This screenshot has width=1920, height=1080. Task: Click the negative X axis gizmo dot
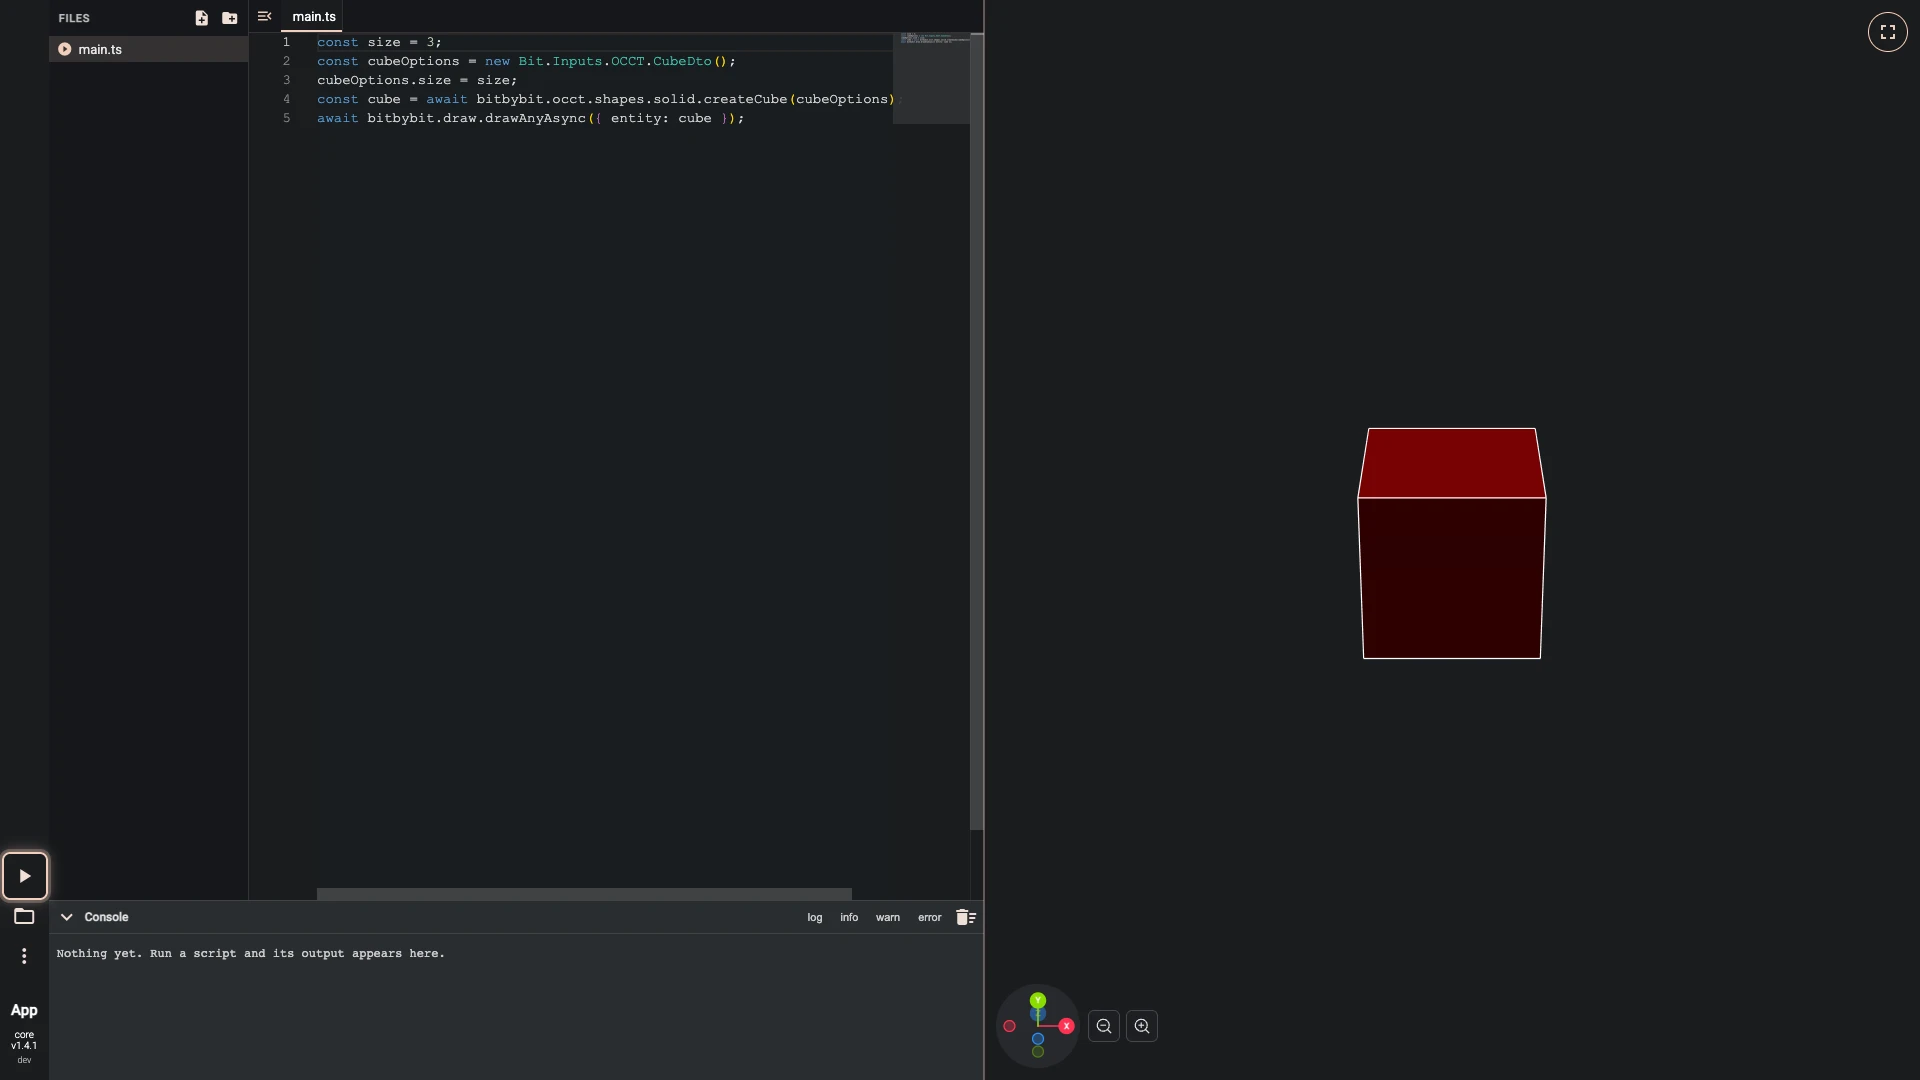coord(1009,1026)
